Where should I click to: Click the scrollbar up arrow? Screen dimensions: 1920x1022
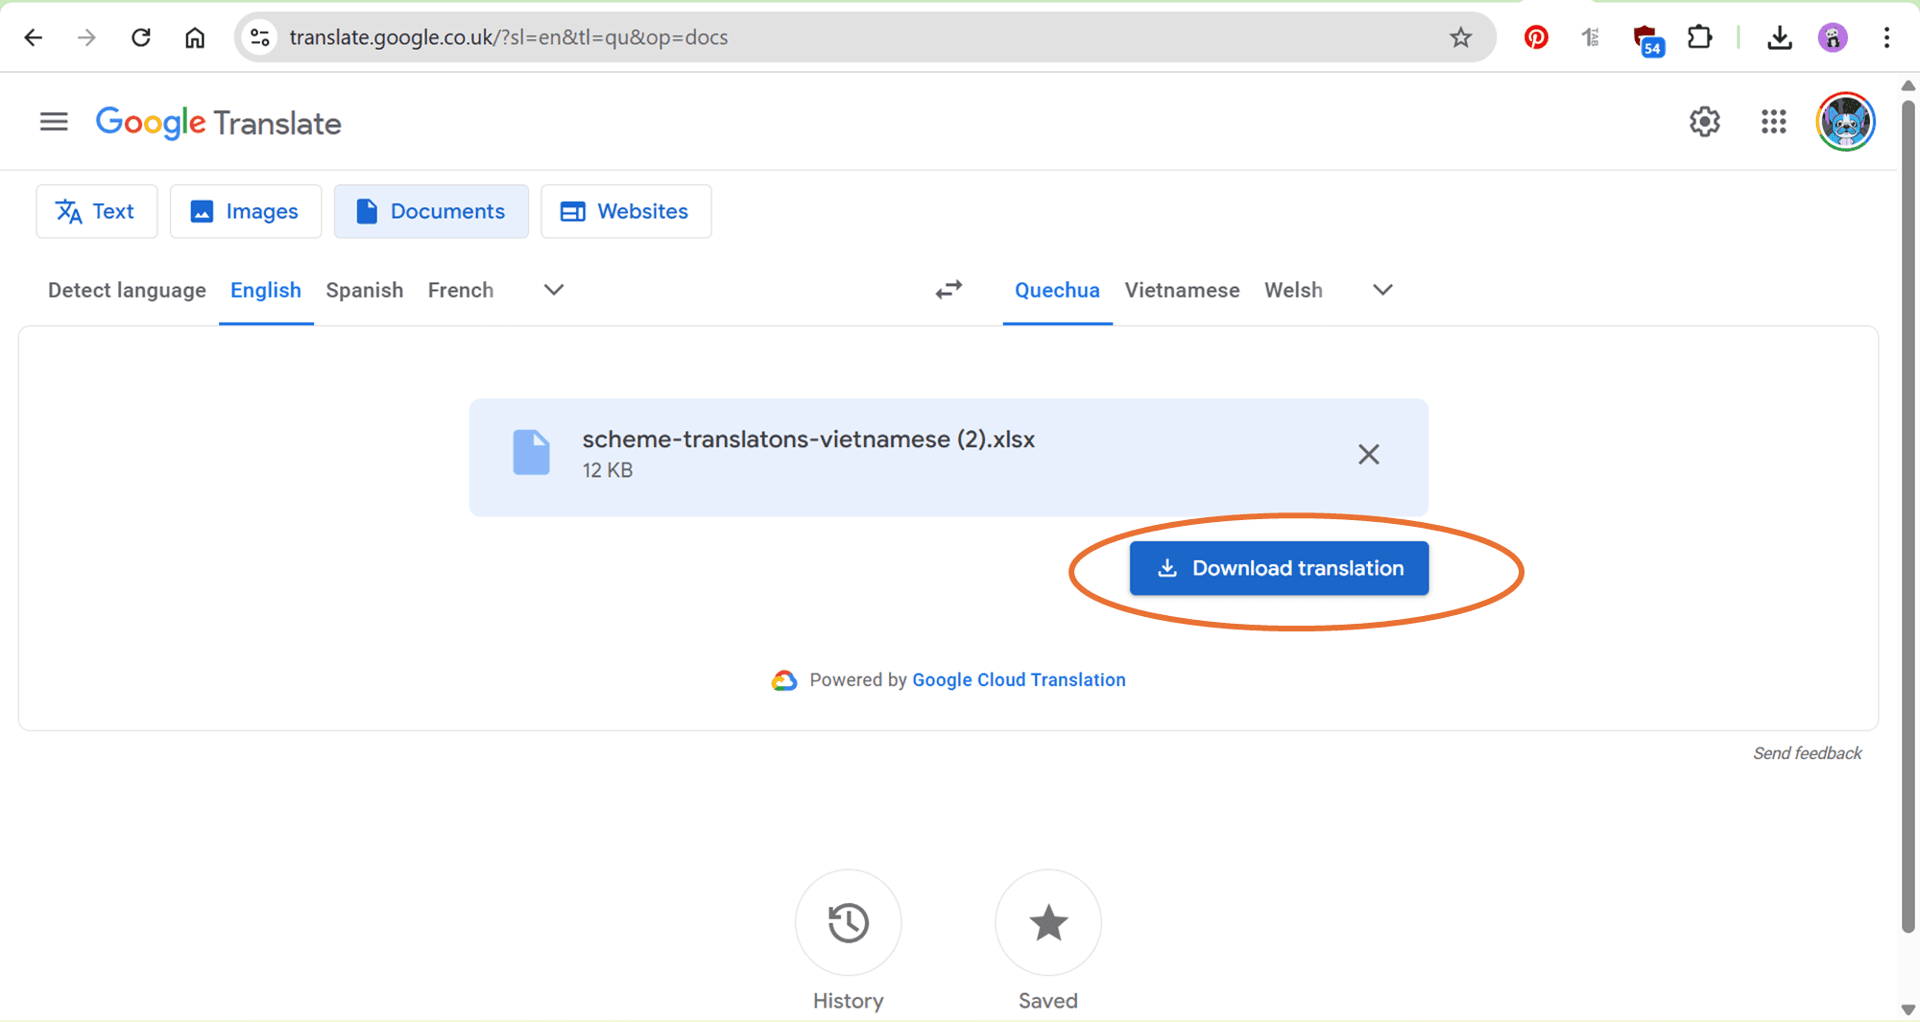(x=1908, y=85)
